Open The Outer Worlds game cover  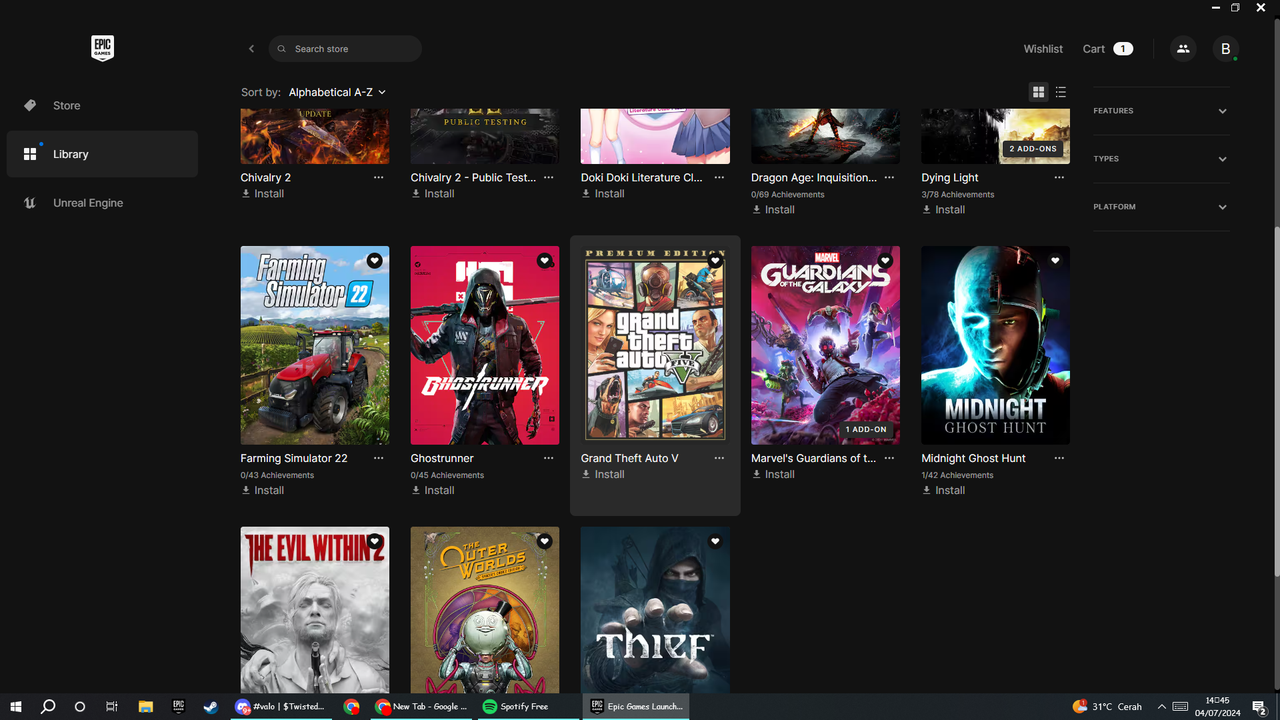tap(485, 610)
